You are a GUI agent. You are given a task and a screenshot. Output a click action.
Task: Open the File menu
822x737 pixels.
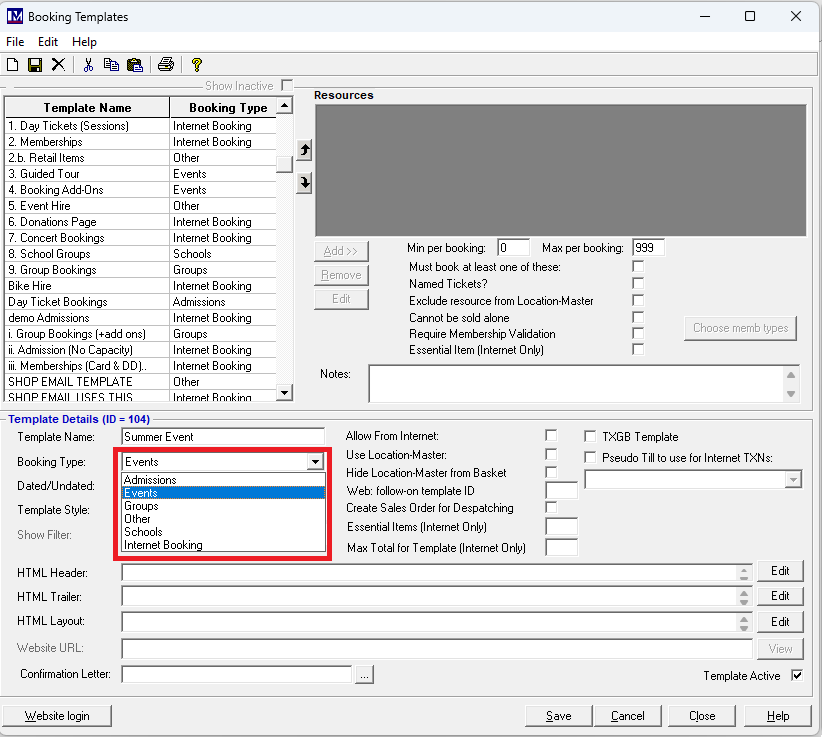point(15,42)
